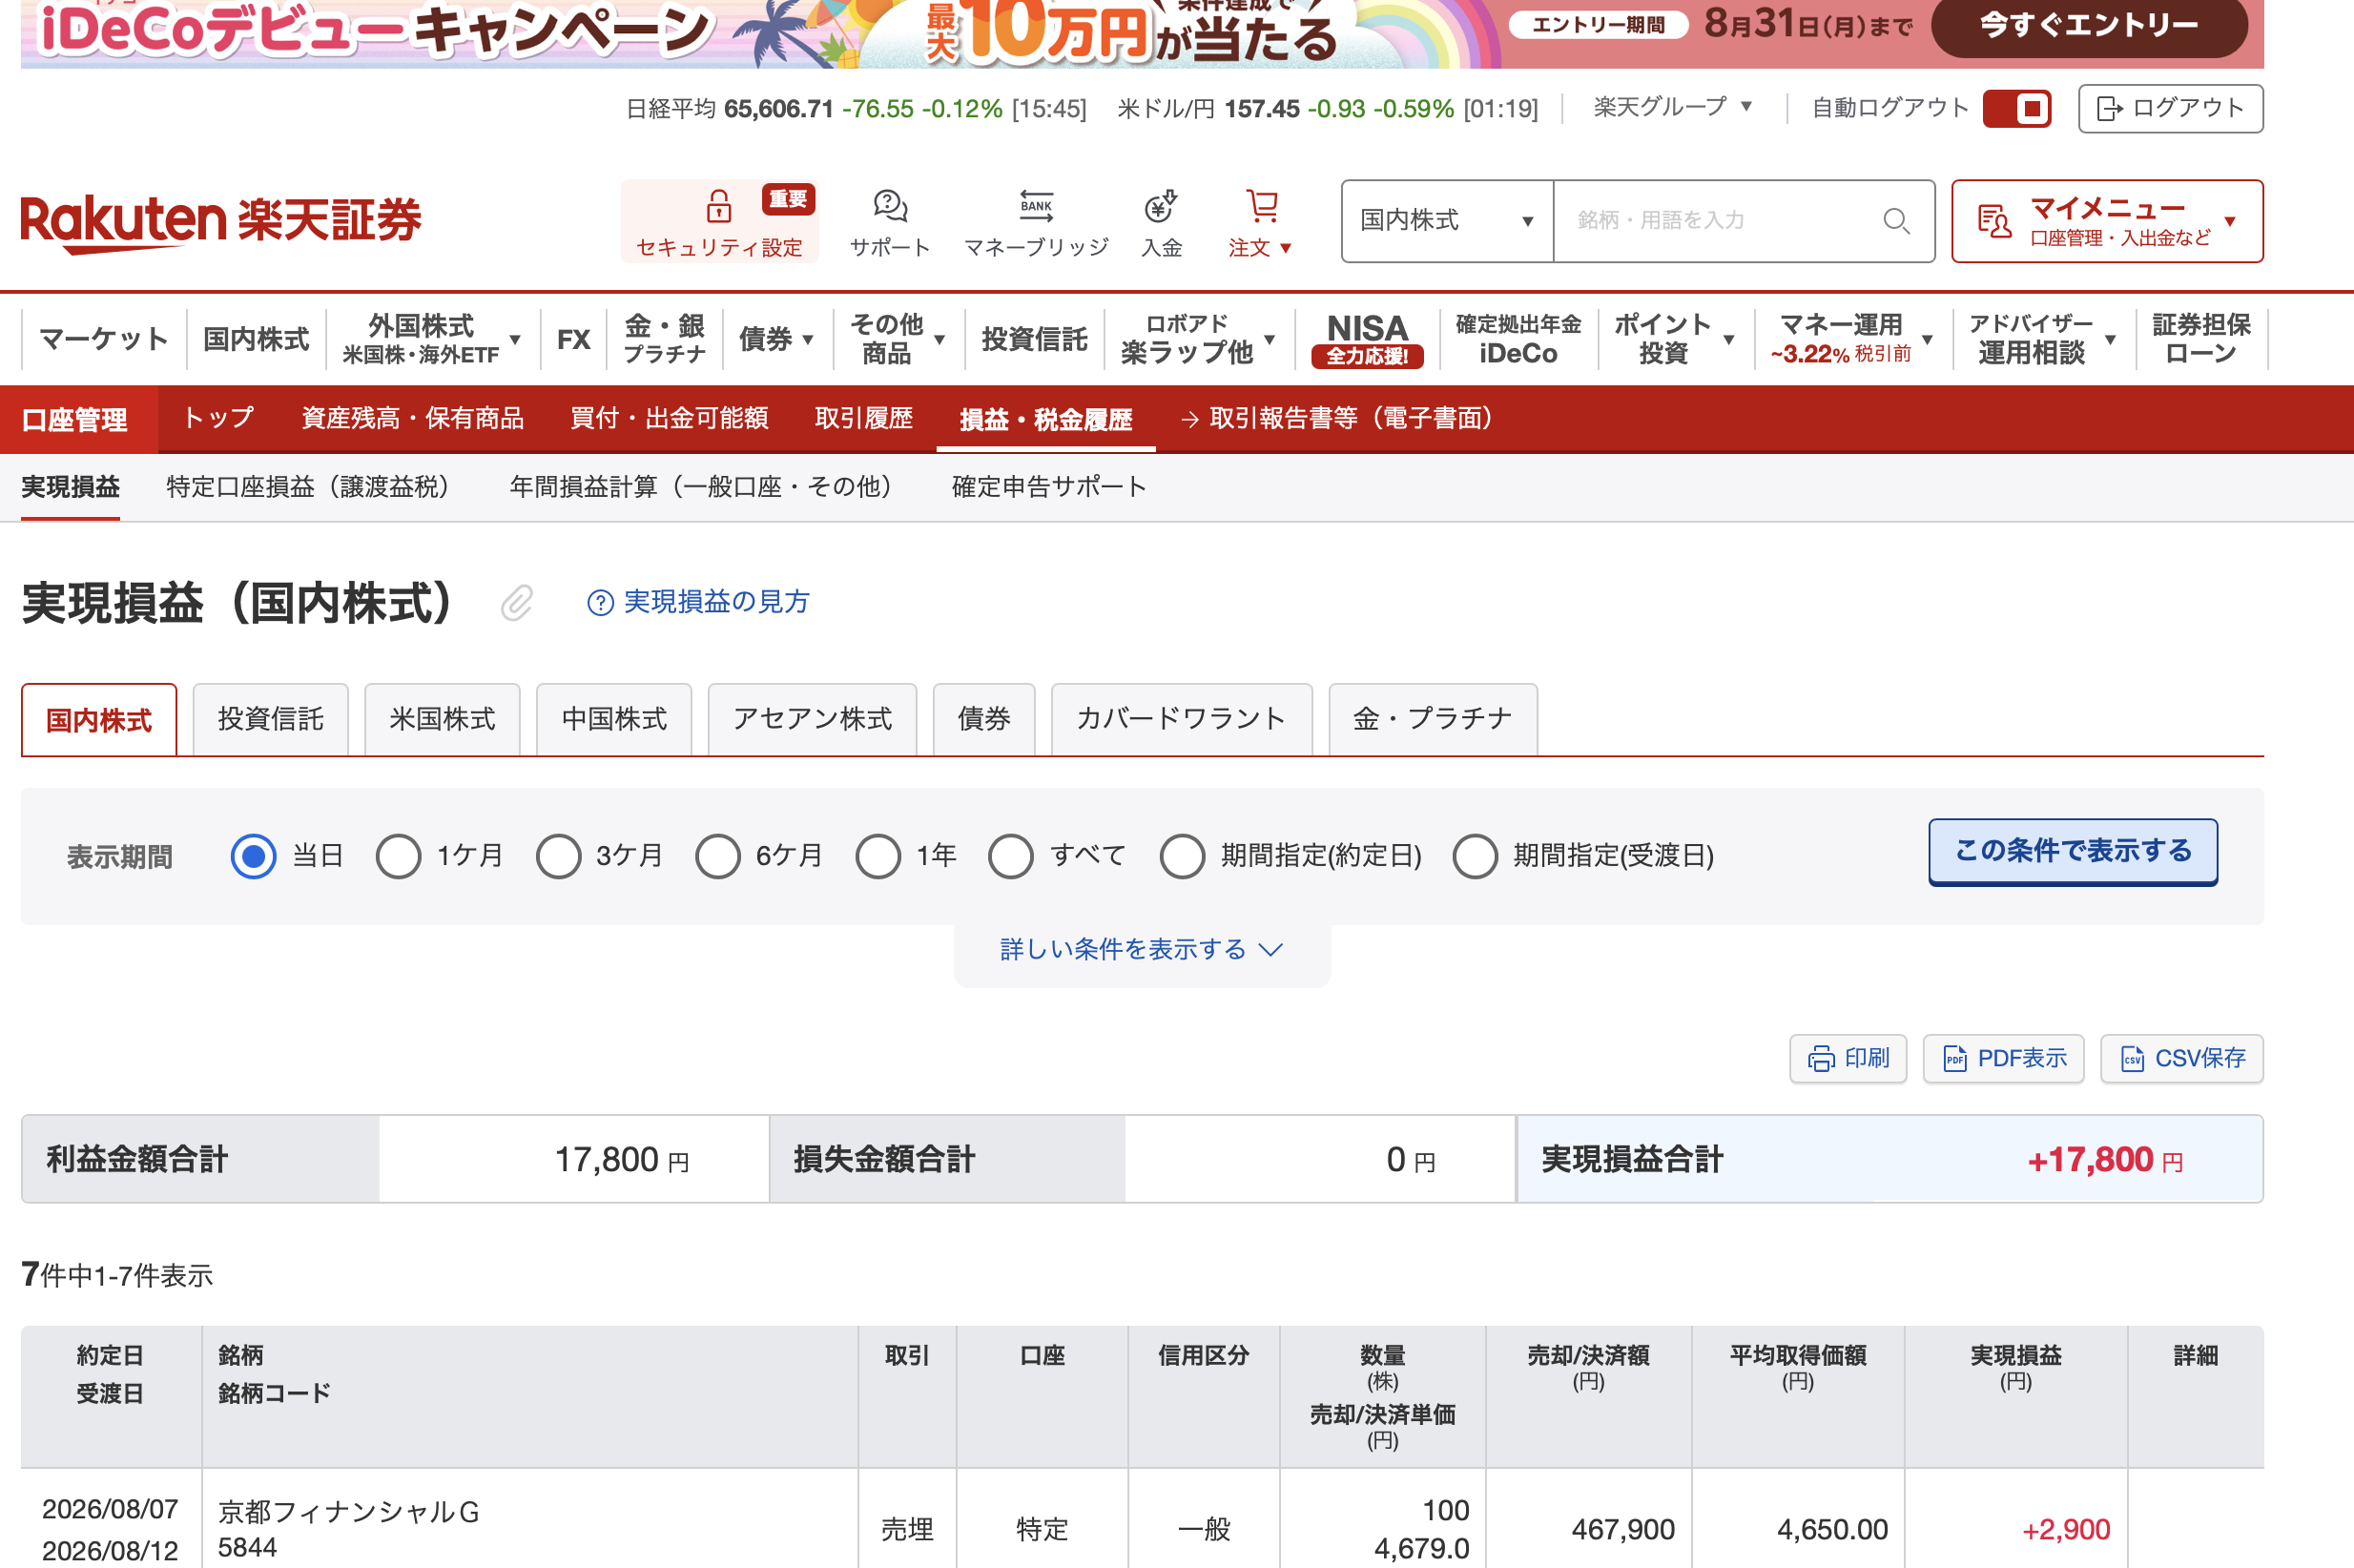Screen dimensions: 2354x1568
Task: Click the ログアウト button
Action: (2170, 108)
